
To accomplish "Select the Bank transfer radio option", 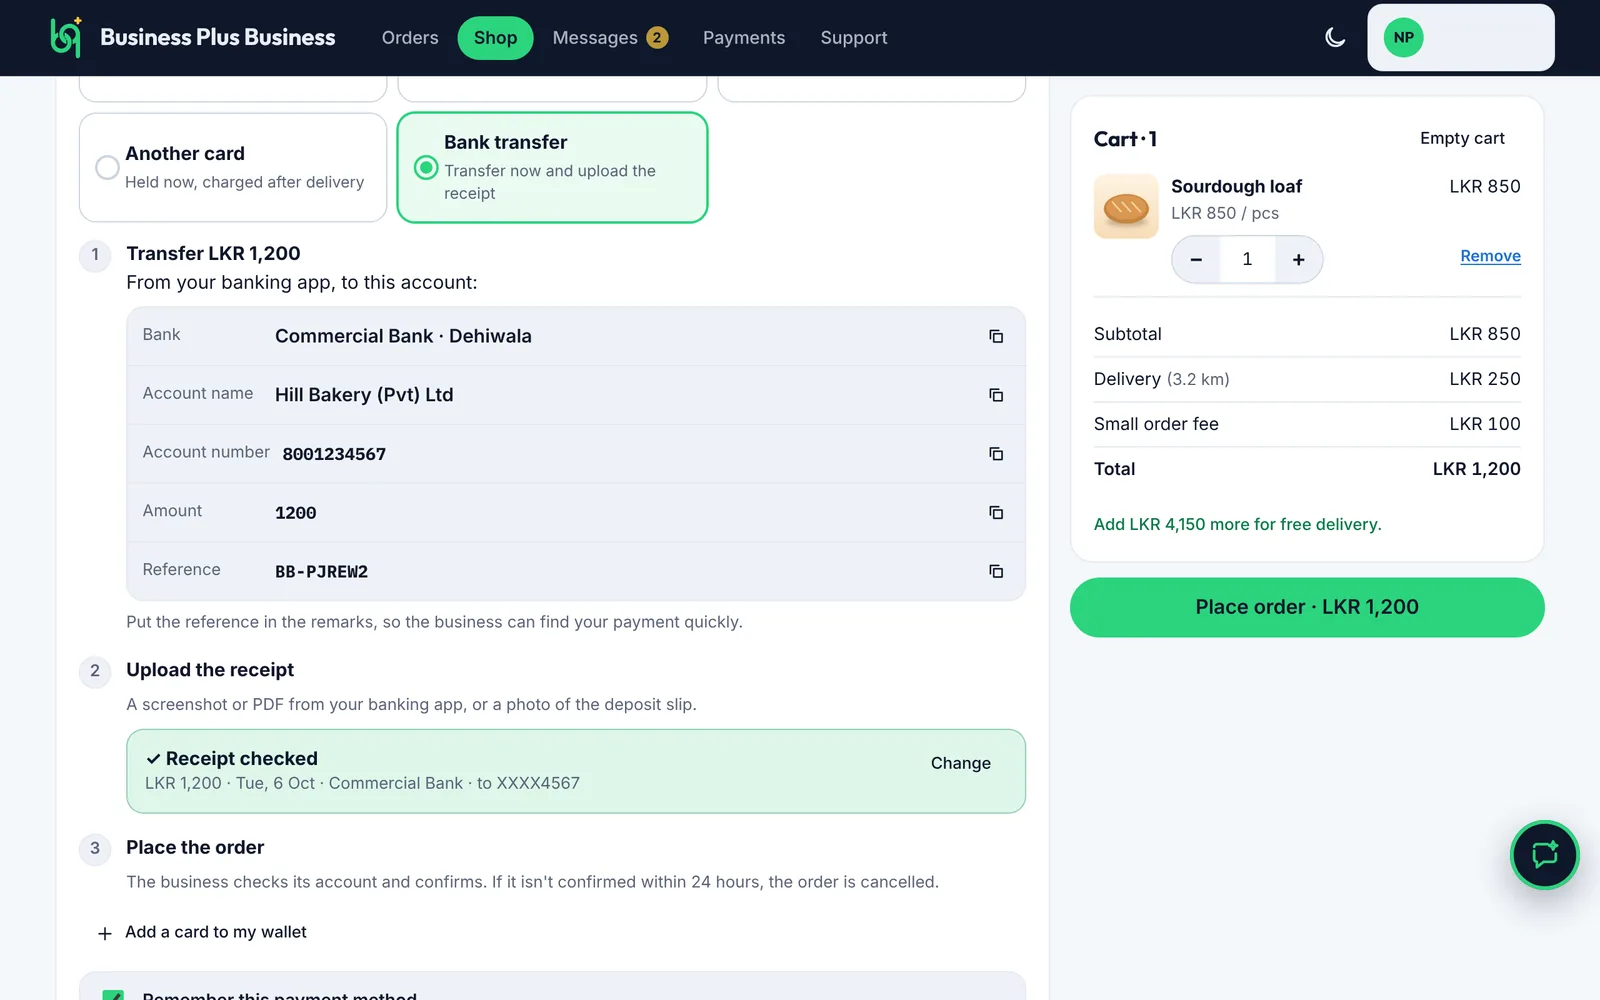I will click(426, 167).
